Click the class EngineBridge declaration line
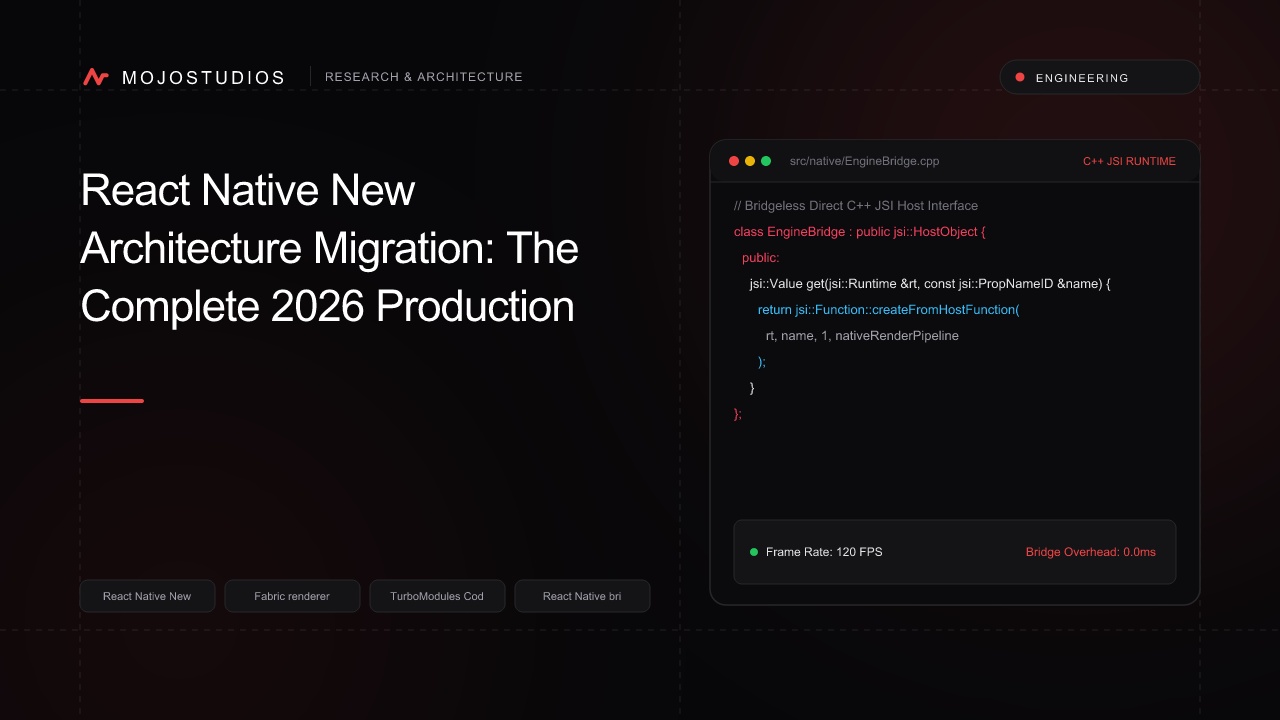 coord(860,232)
